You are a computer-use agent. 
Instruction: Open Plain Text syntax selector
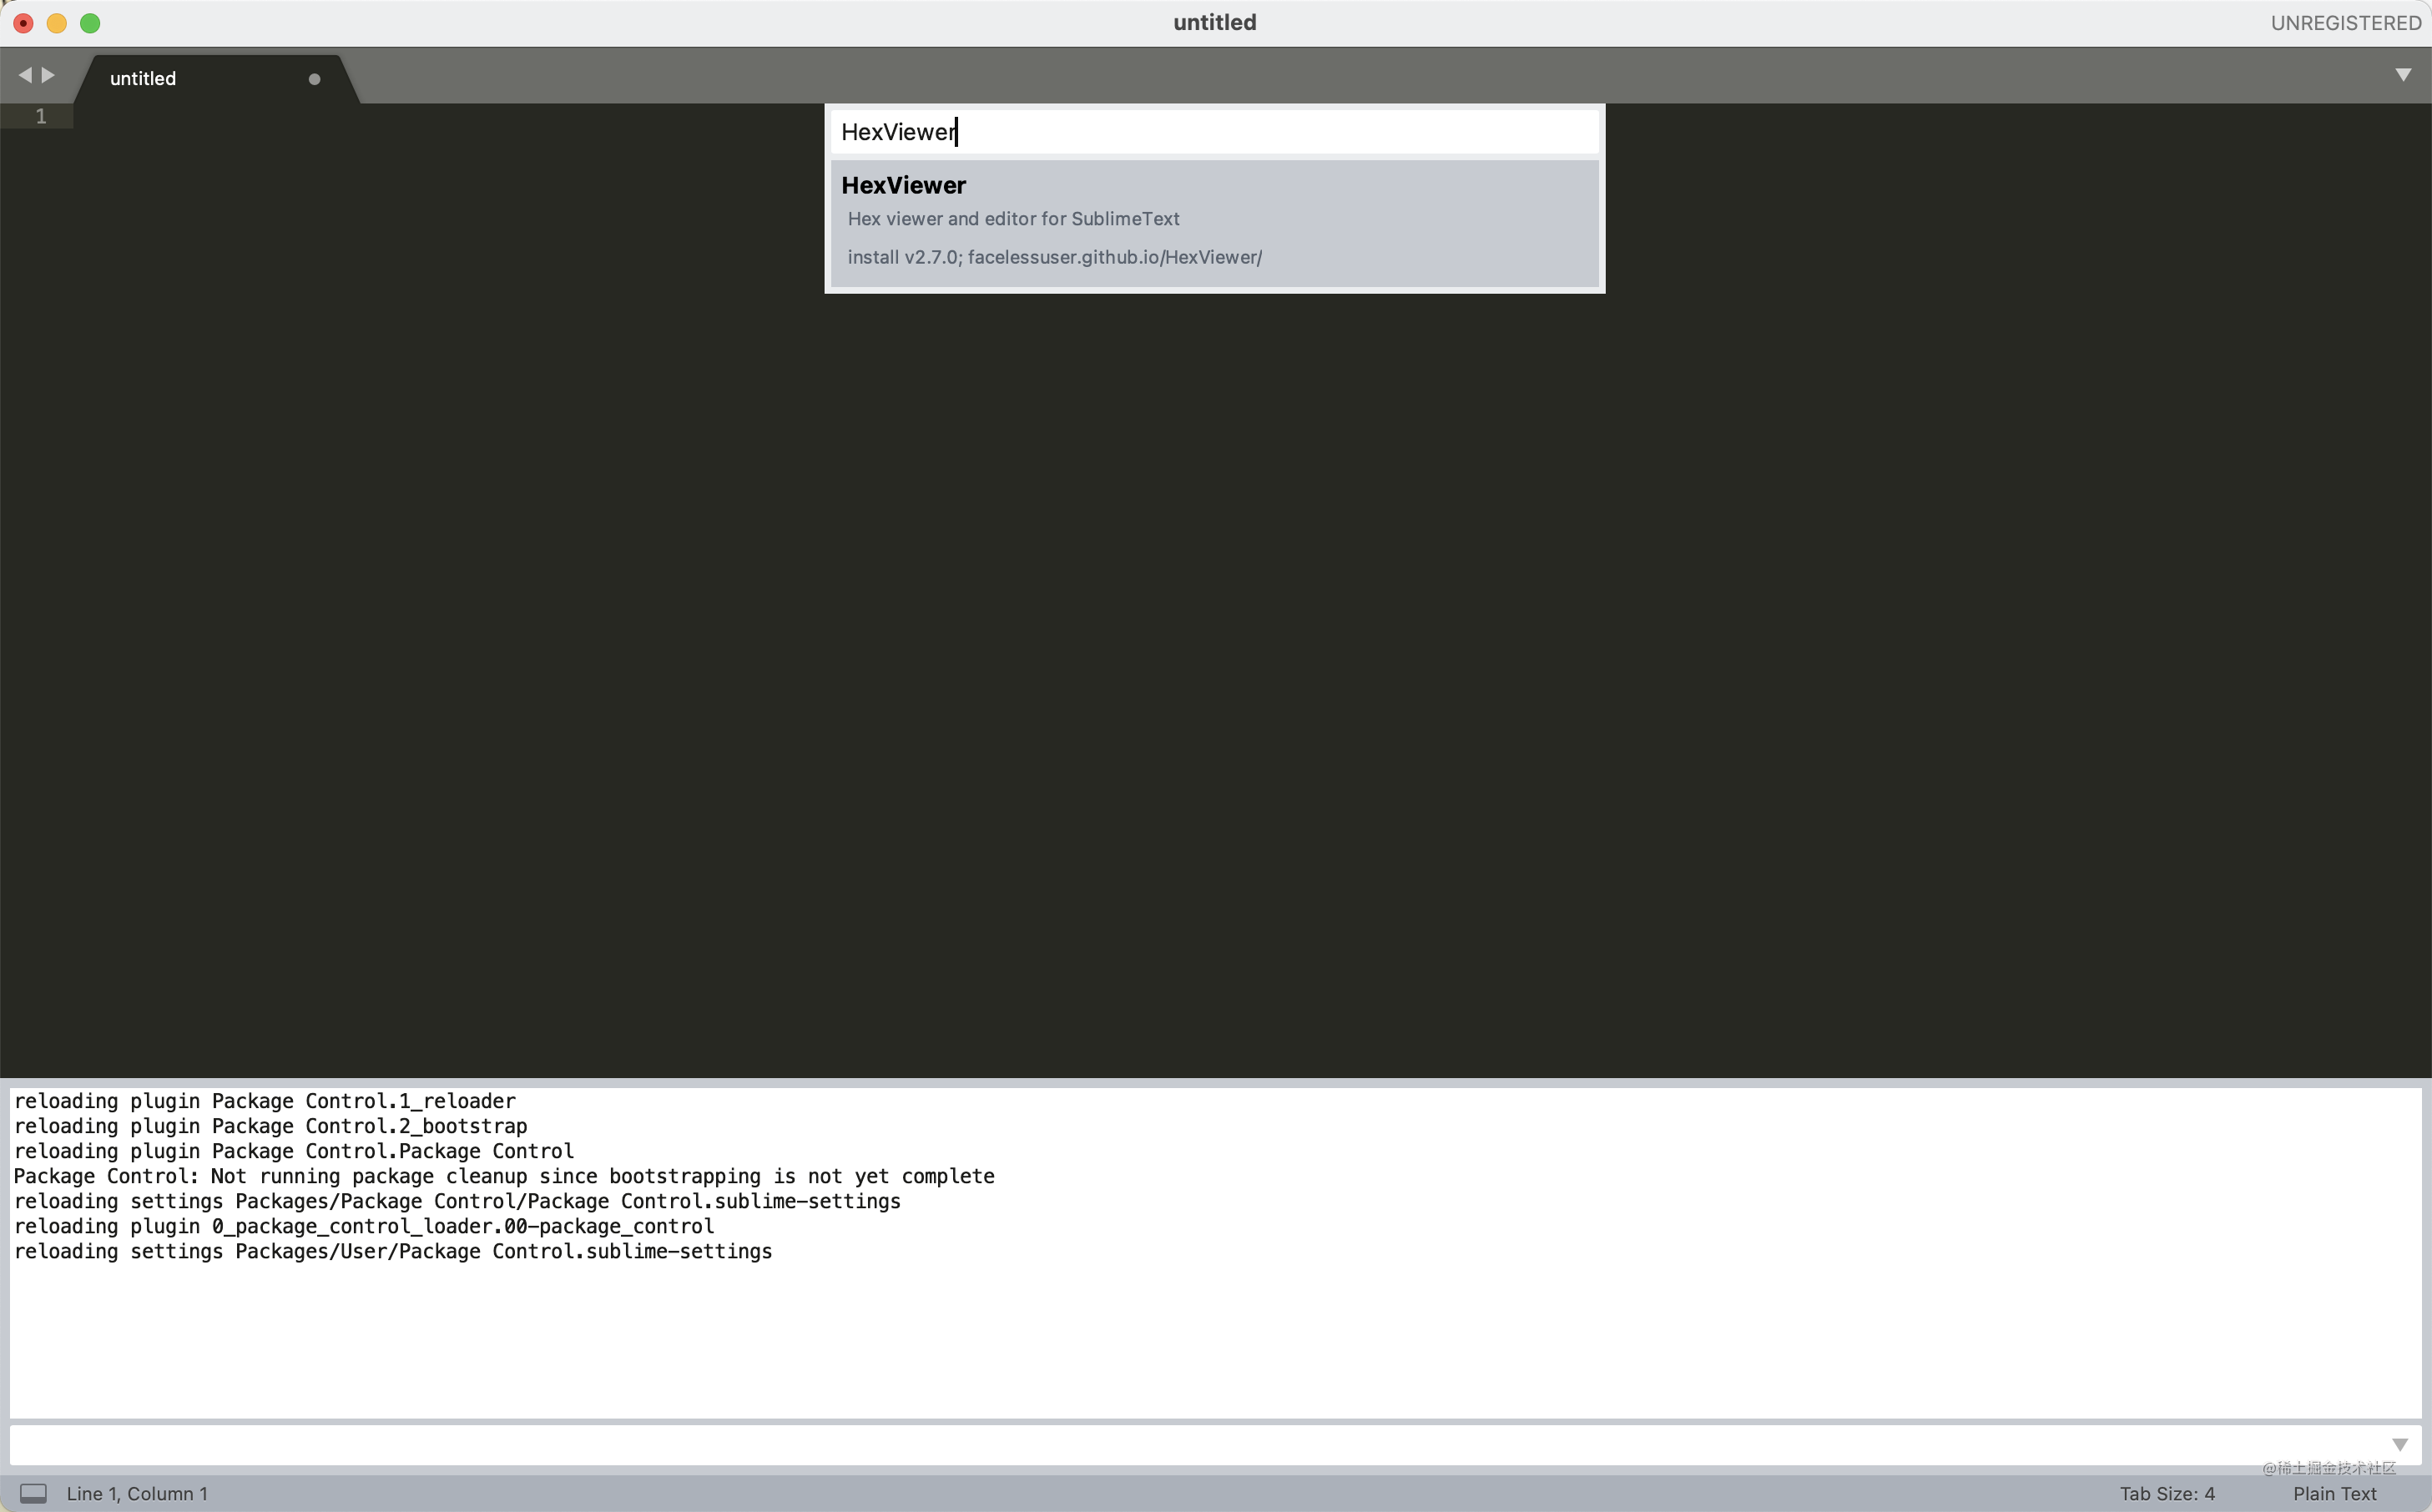tap(2334, 1493)
